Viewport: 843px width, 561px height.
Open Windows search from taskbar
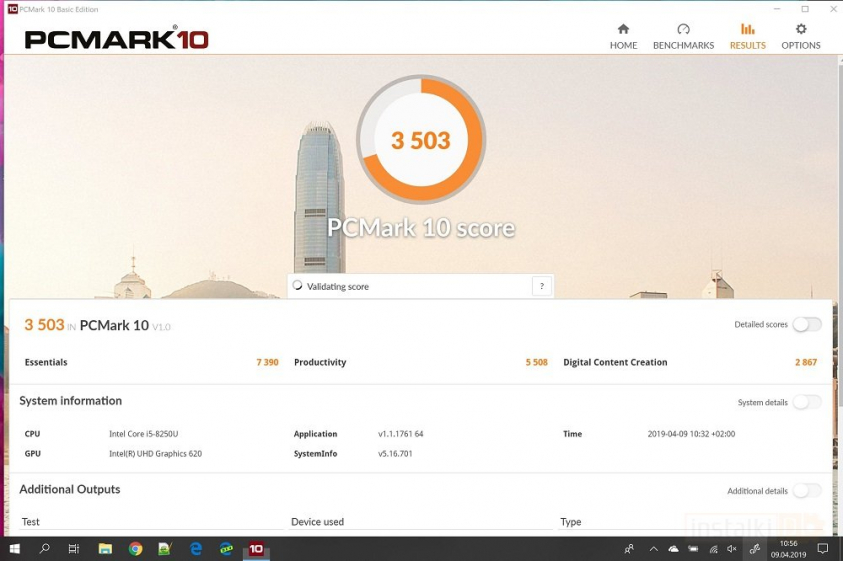(x=45, y=549)
